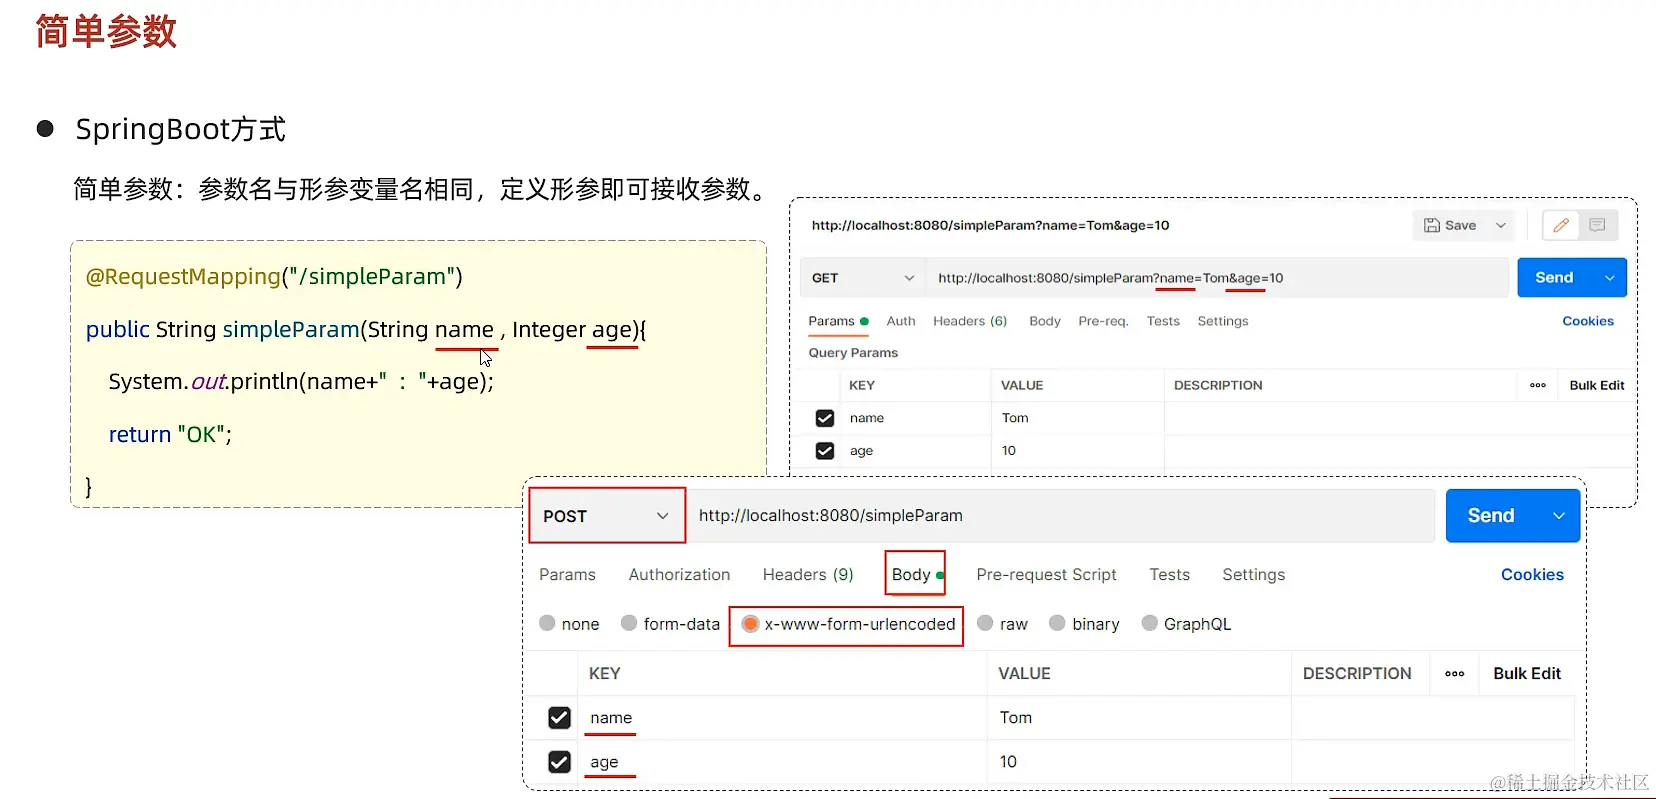Click the 10 value in Query Params
1656x799 pixels.
1009,451
